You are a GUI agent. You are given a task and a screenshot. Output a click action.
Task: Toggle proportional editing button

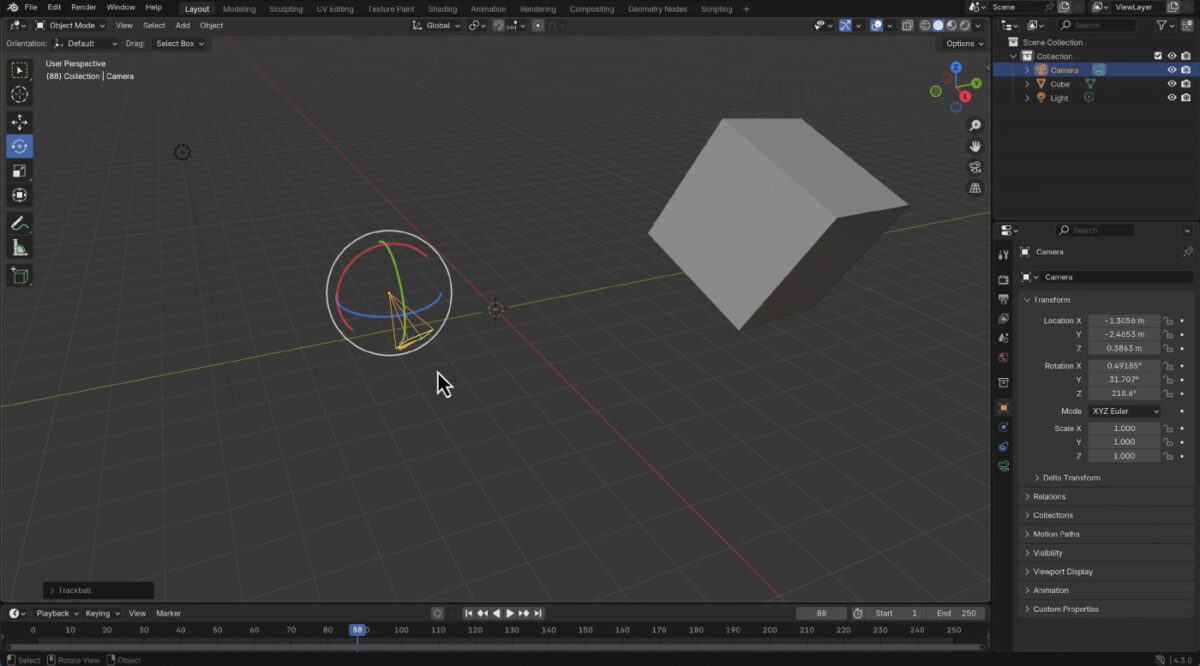point(538,25)
